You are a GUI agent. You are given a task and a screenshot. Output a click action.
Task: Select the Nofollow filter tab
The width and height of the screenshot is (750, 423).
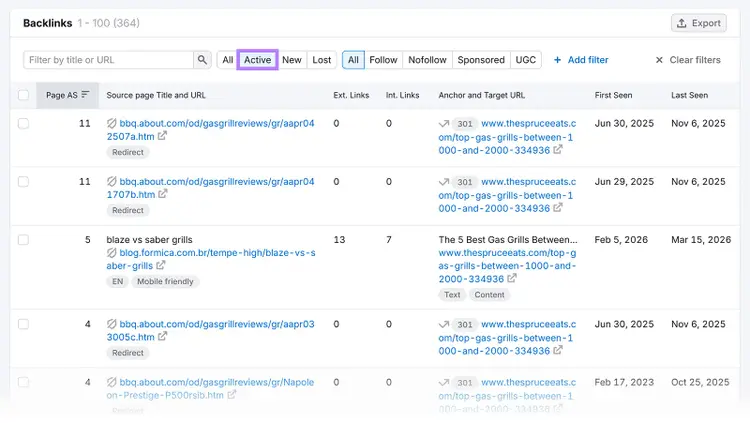pyautogui.click(x=427, y=60)
